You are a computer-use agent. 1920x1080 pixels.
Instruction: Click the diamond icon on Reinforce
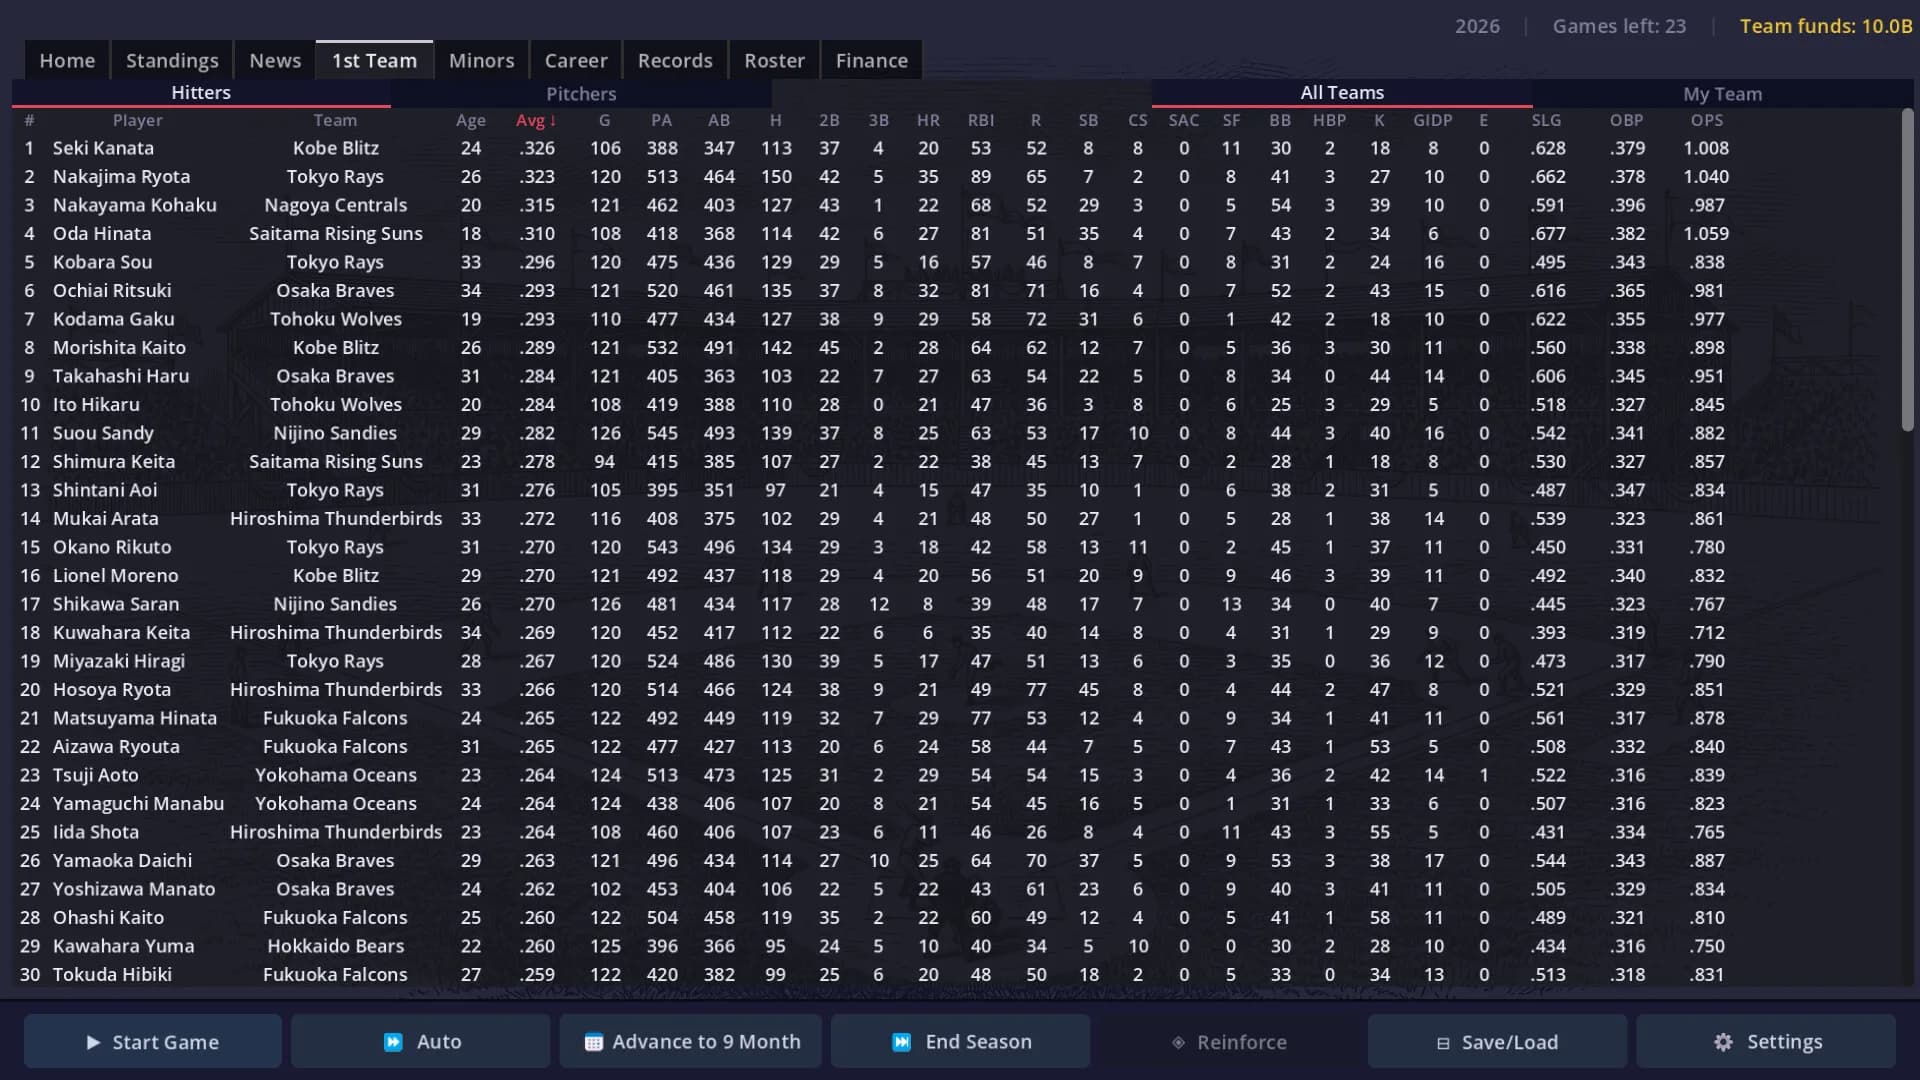point(1178,1042)
